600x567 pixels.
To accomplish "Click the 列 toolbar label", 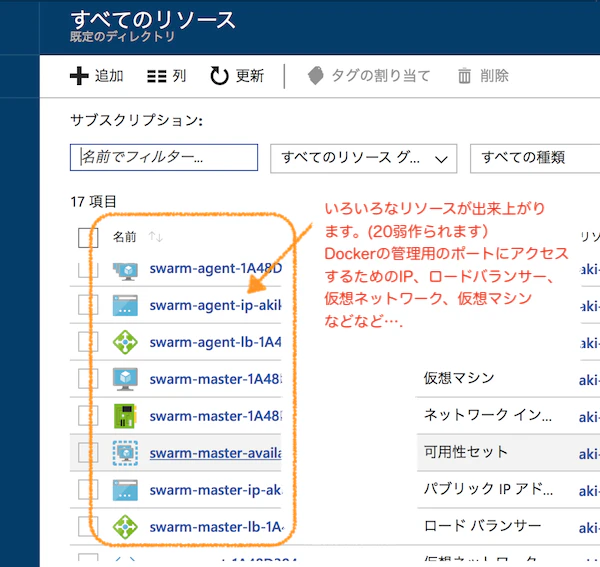I will coord(179,76).
